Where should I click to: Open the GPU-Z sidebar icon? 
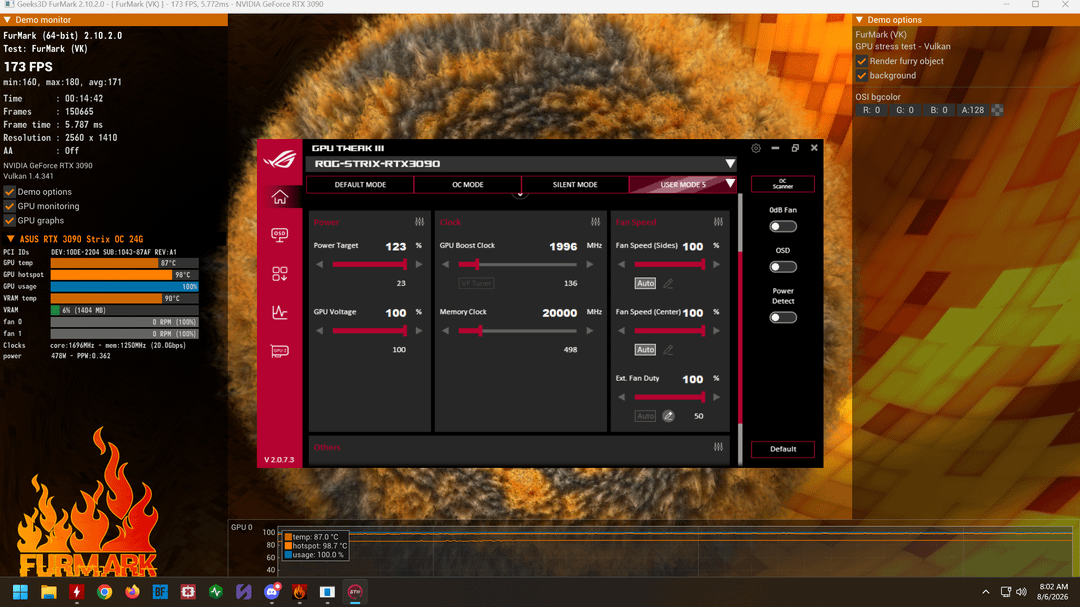(x=280, y=351)
